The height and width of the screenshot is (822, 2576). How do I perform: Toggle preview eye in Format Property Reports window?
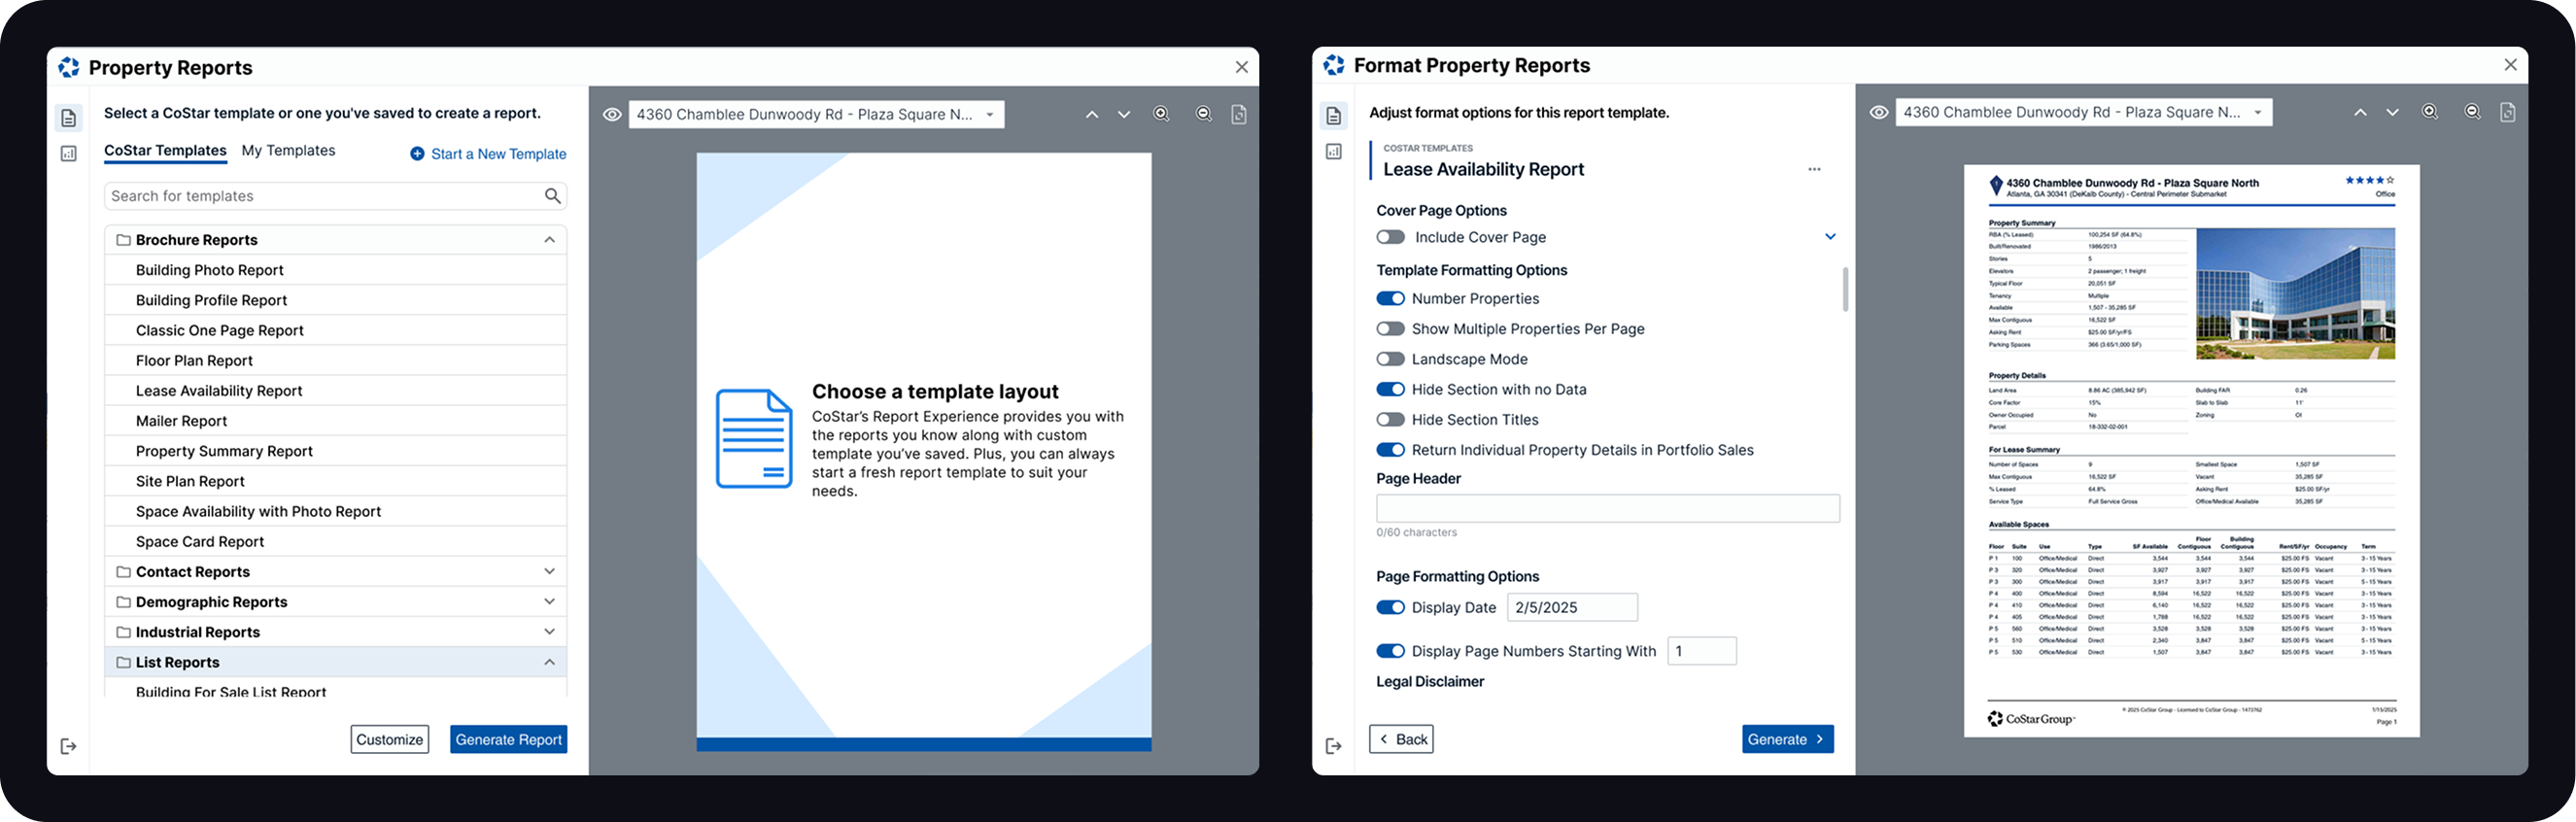1879,112
